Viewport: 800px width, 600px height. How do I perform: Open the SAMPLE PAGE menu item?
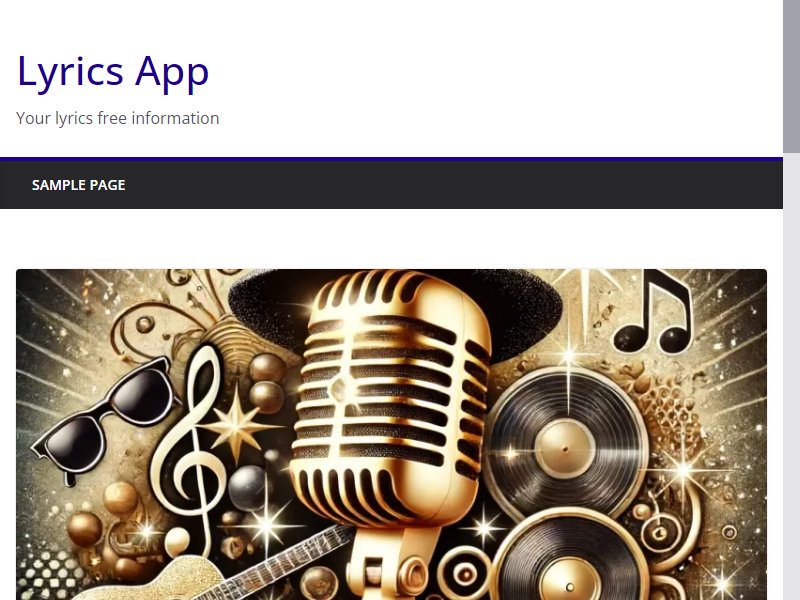point(79,185)
